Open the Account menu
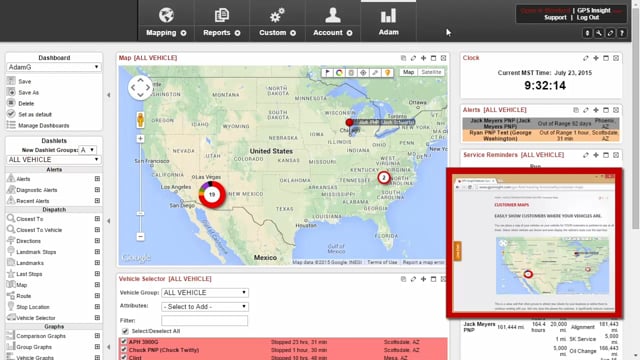 tap(333, 21)
